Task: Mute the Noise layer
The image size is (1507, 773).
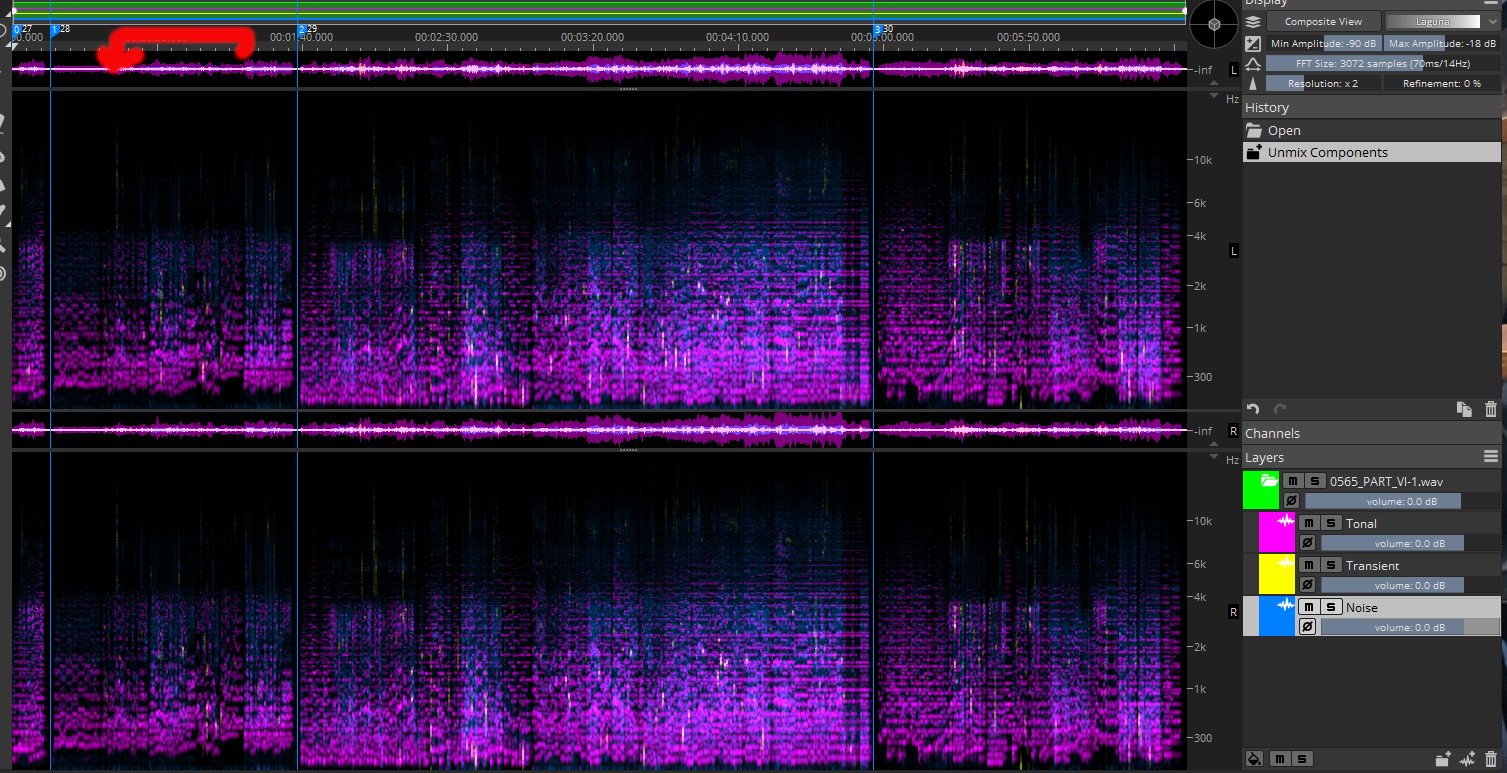Action: pos(1308,607)
